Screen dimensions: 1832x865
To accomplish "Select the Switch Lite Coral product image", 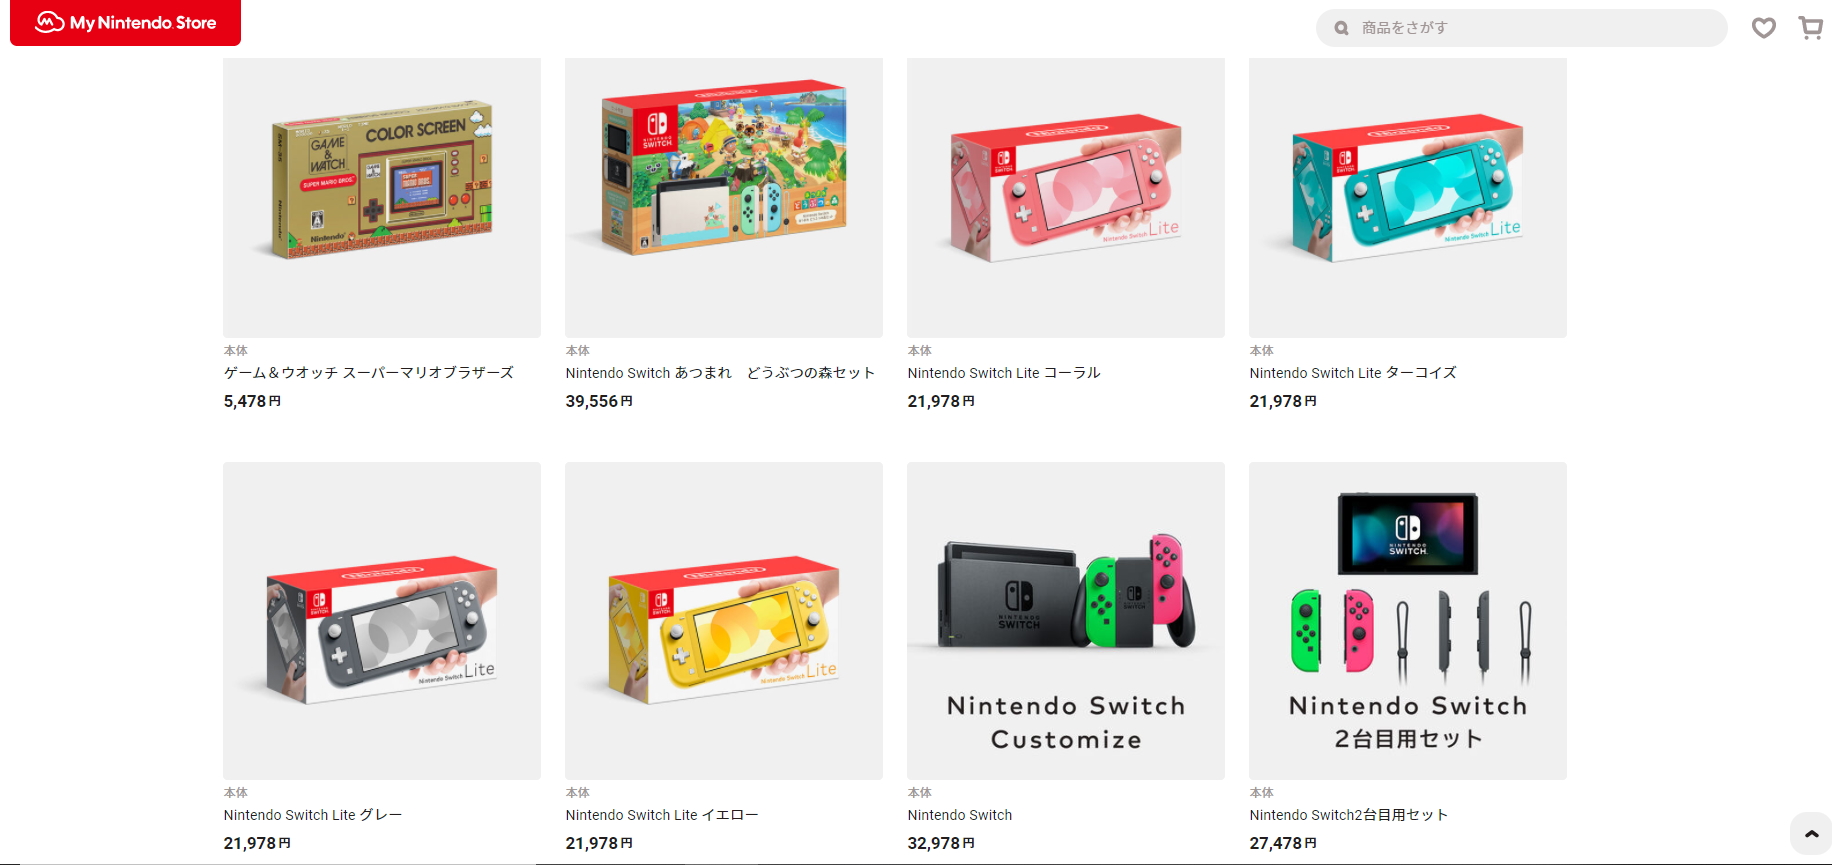I will coord(1066,197).
